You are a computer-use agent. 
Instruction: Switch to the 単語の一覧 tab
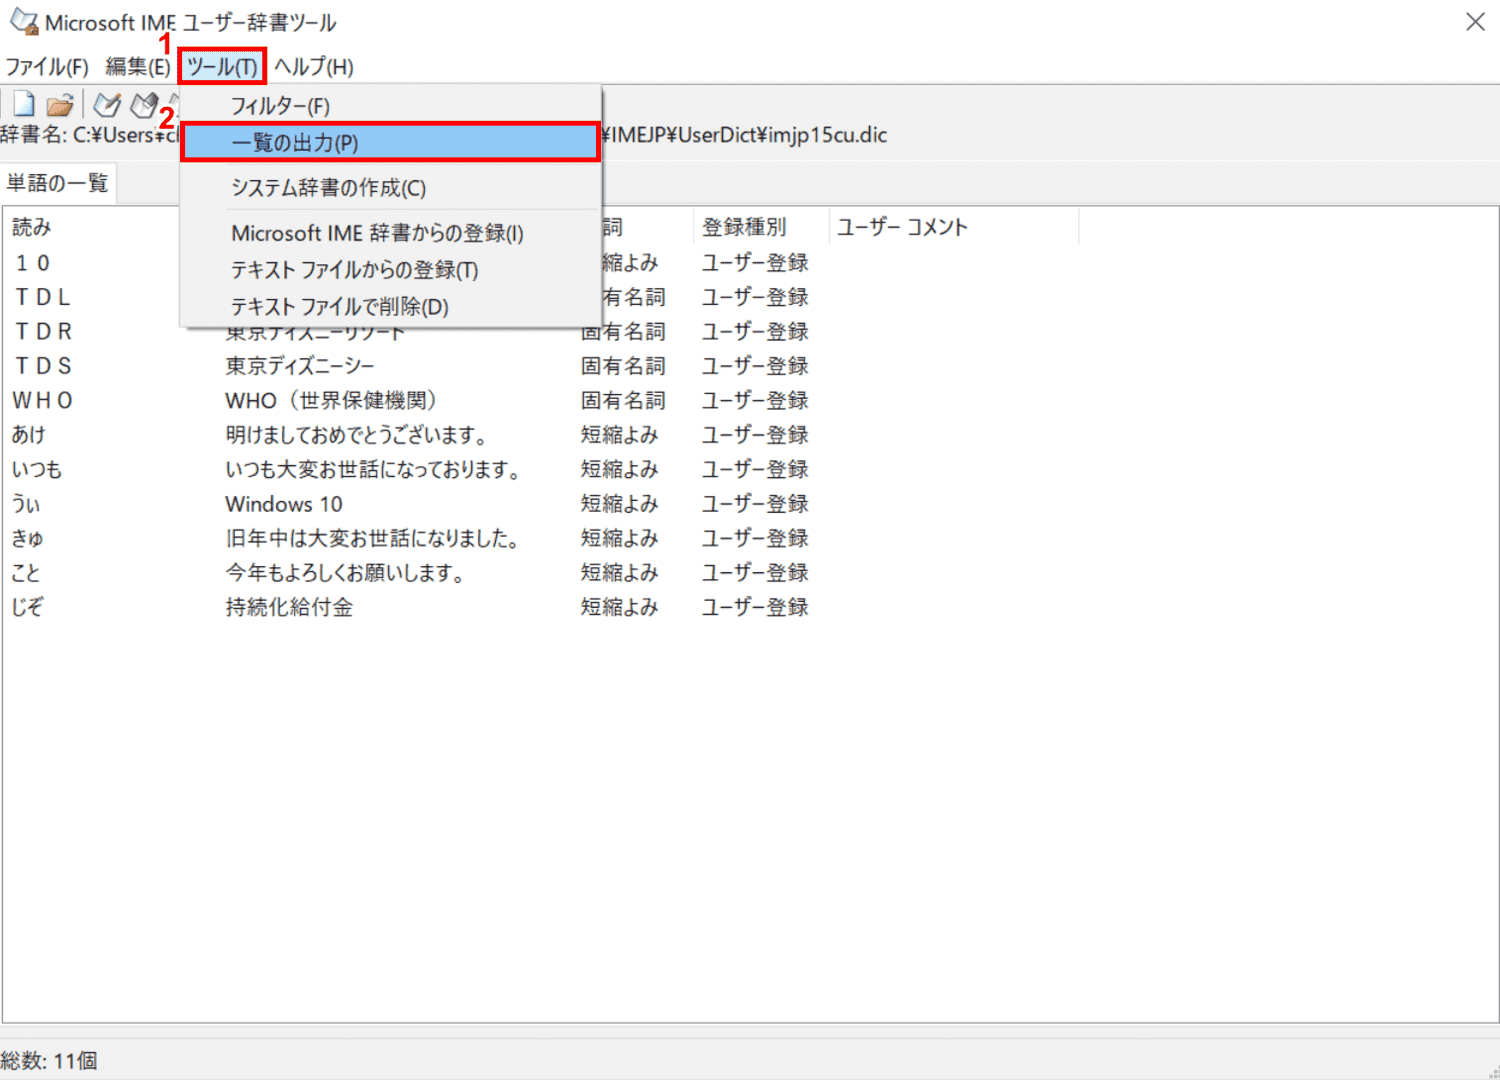58,183
